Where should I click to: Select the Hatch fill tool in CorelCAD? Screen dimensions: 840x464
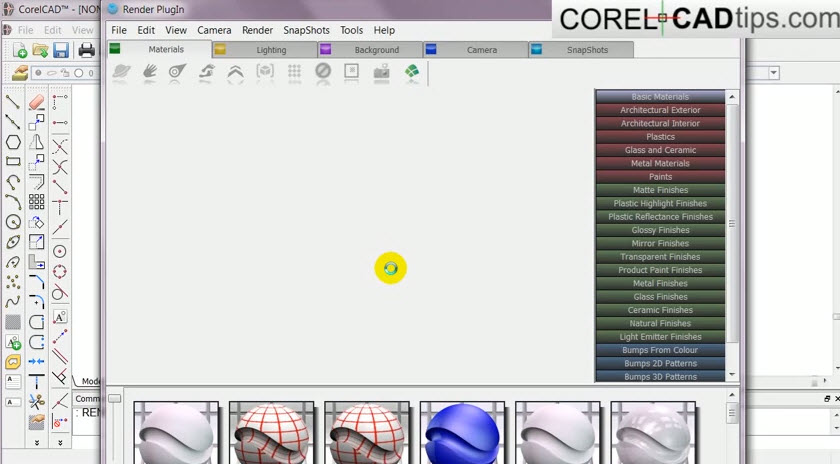tap(13, 322)
